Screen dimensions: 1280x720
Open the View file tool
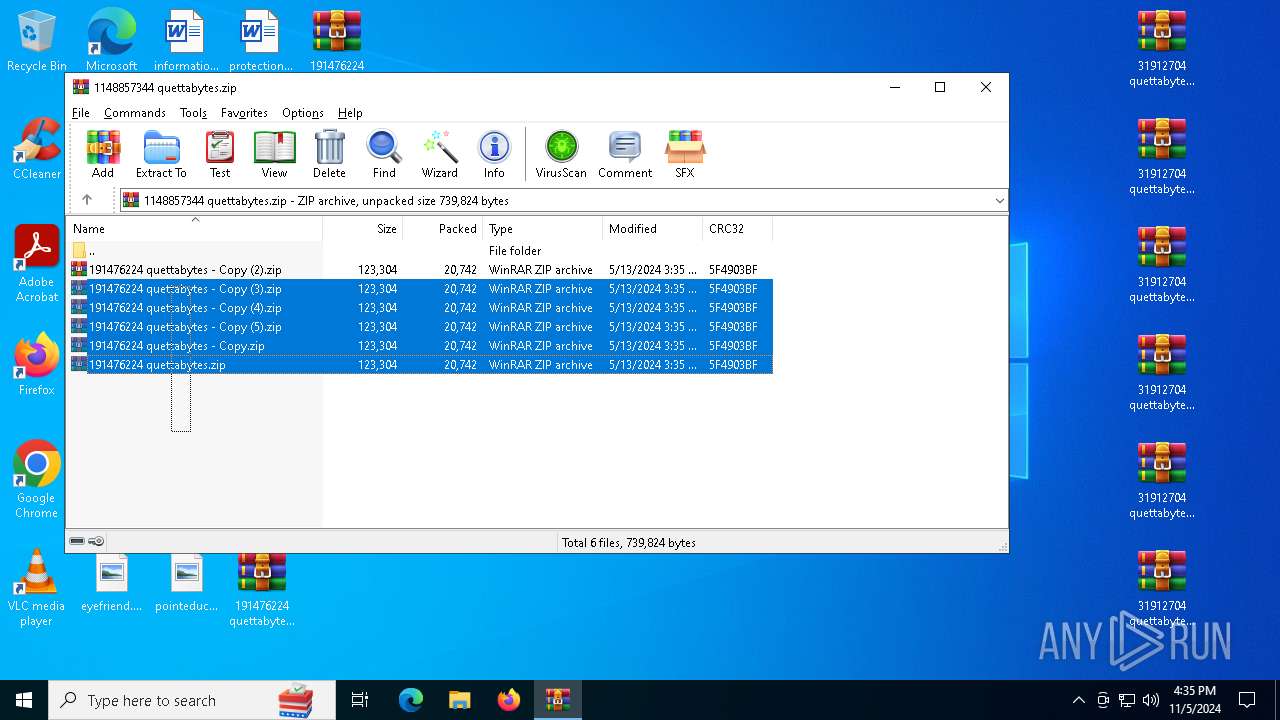coord(274,154)
